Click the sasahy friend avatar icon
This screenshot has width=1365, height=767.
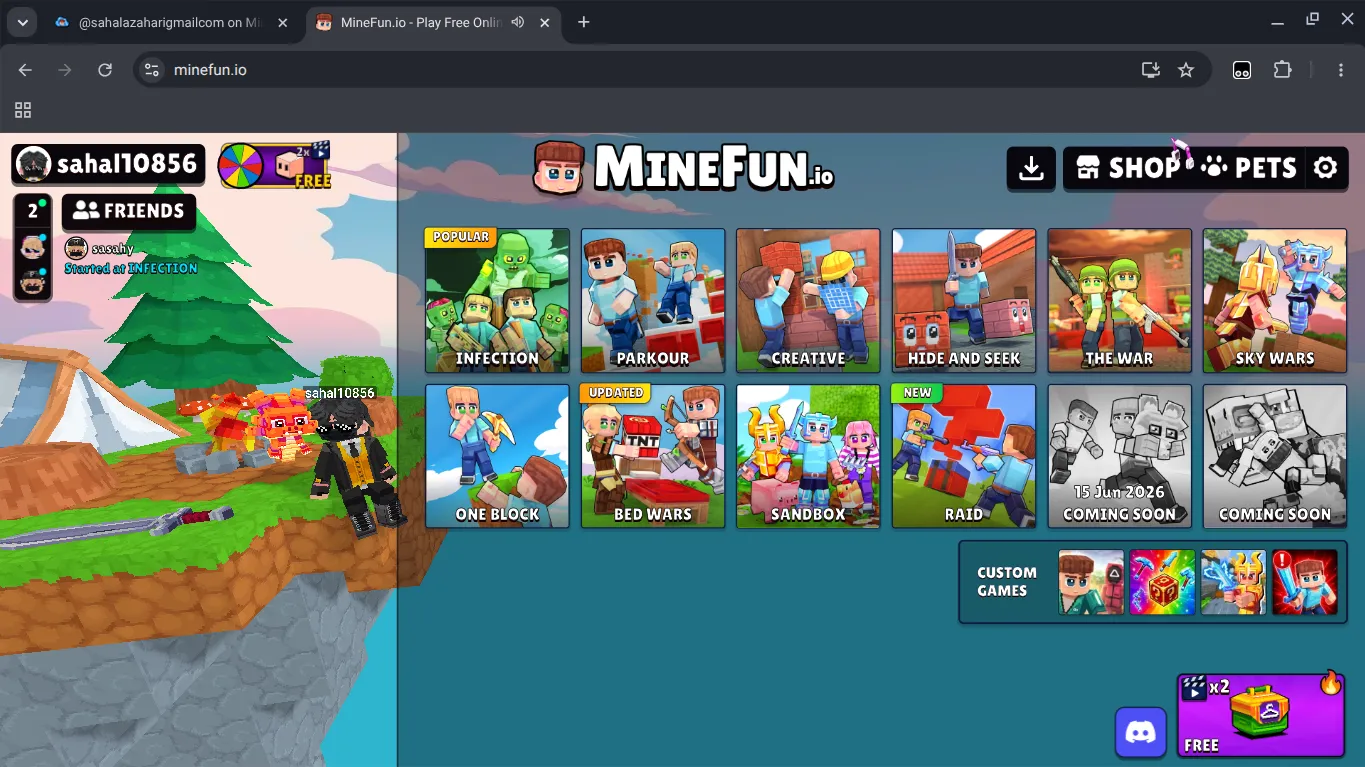76,248
